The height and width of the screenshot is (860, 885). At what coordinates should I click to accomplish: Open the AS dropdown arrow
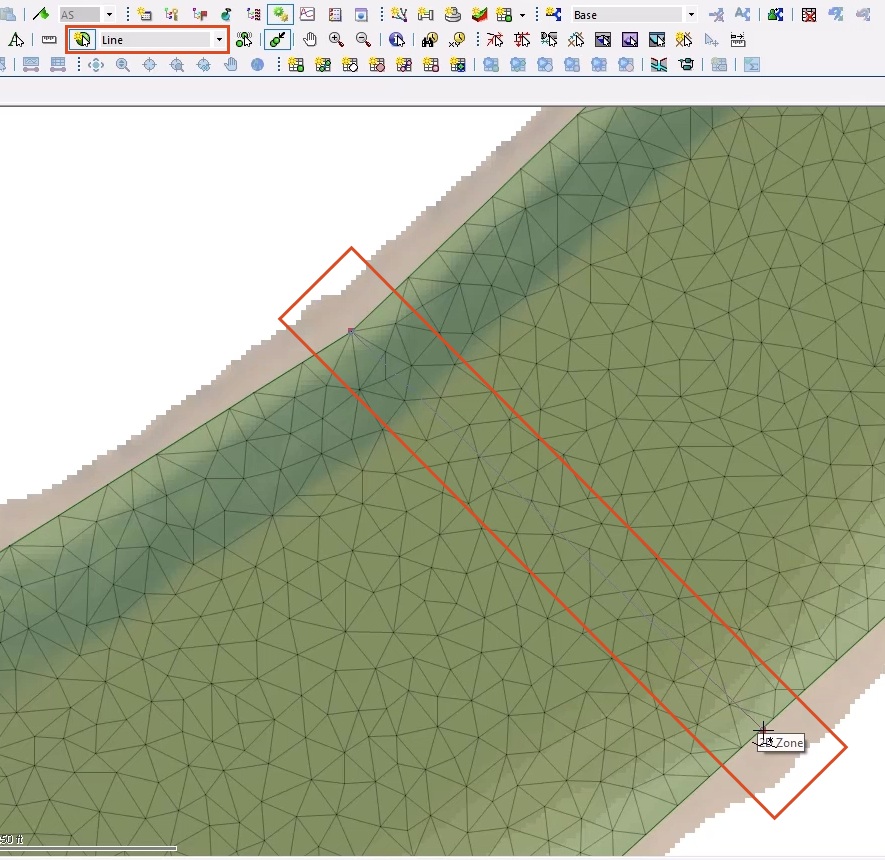coord(109,15)
